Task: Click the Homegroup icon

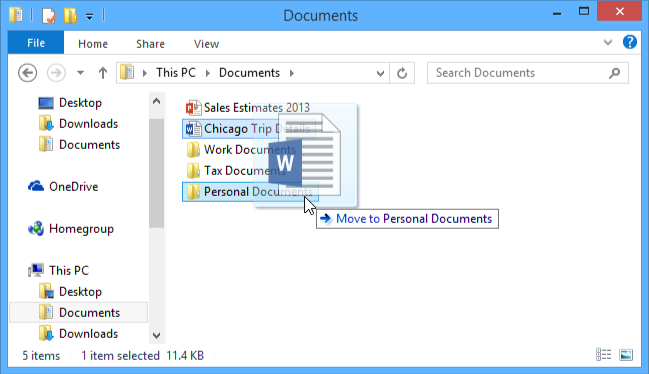Action: [36, 228]
